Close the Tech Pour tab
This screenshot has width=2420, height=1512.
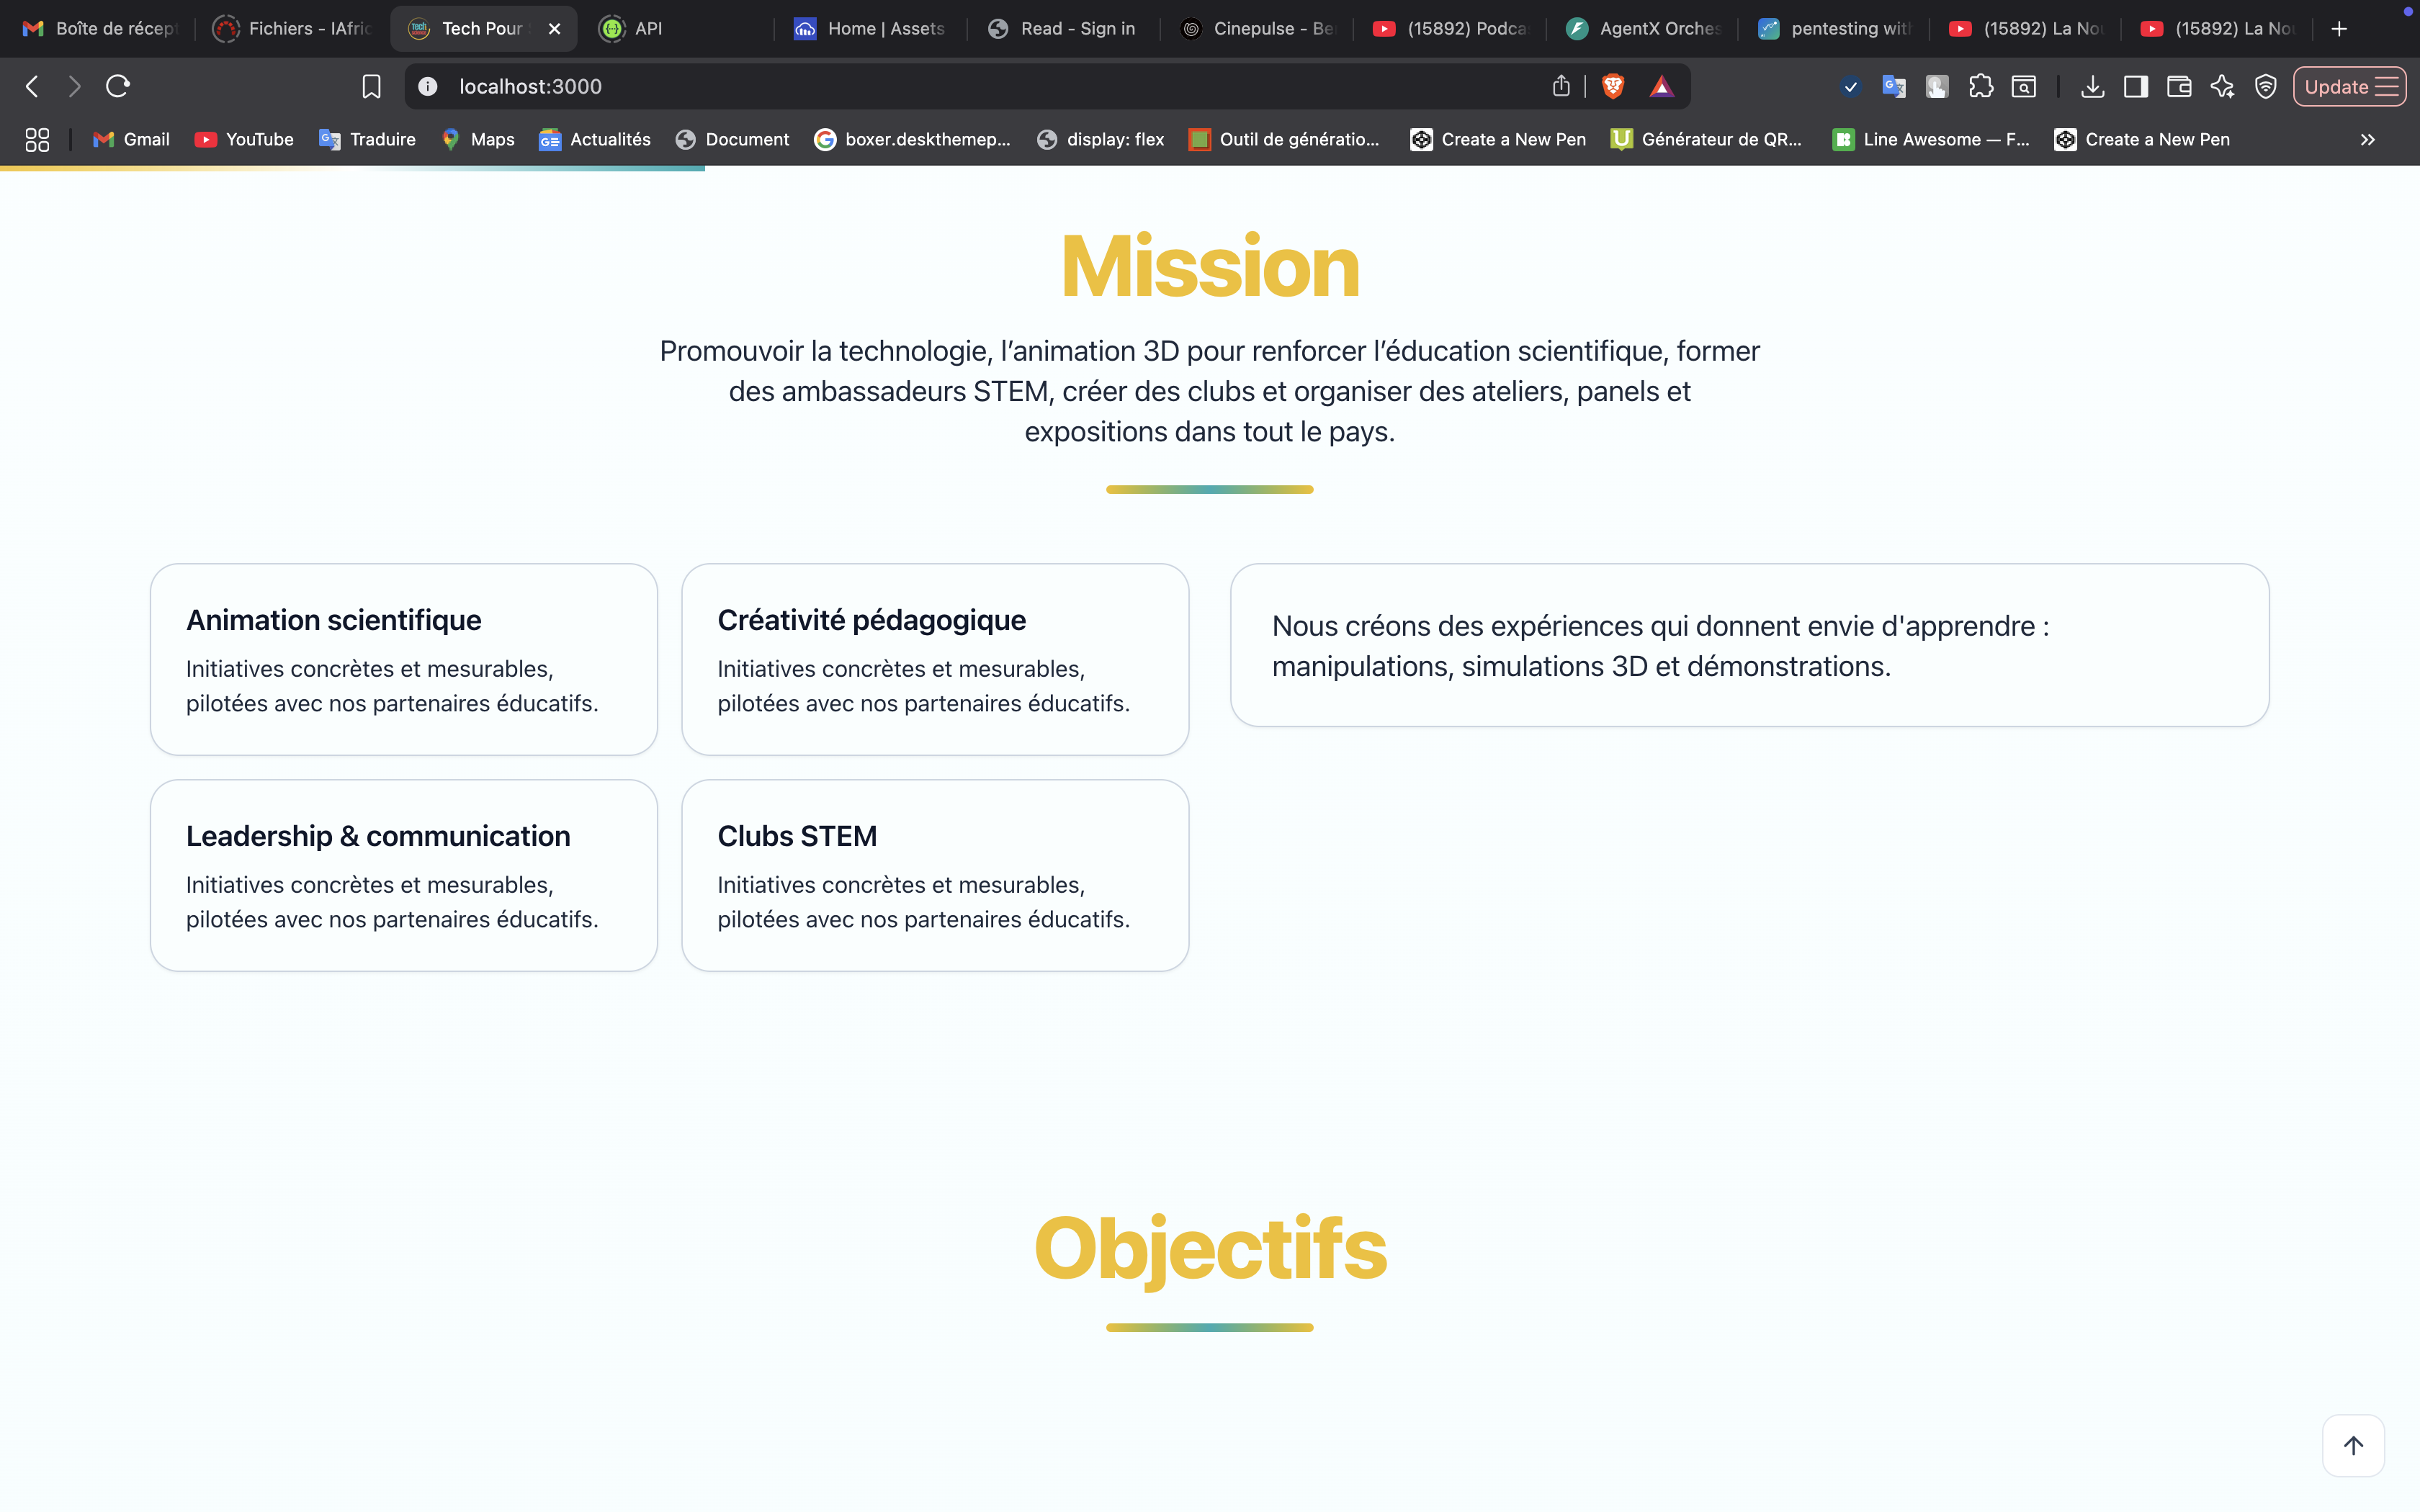click(554, 29)
